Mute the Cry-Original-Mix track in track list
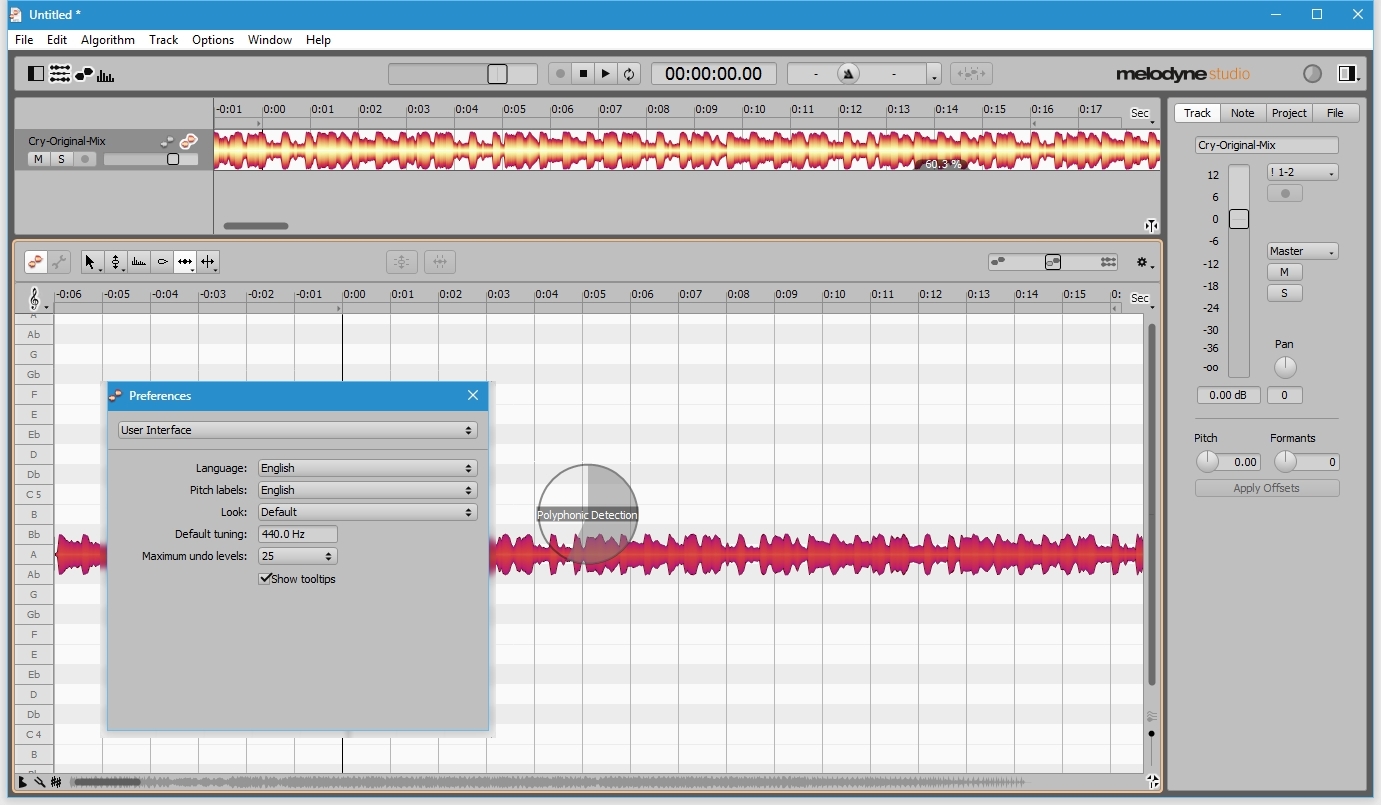The height and width of the screenshot is (805, 1381). (38, 159)
